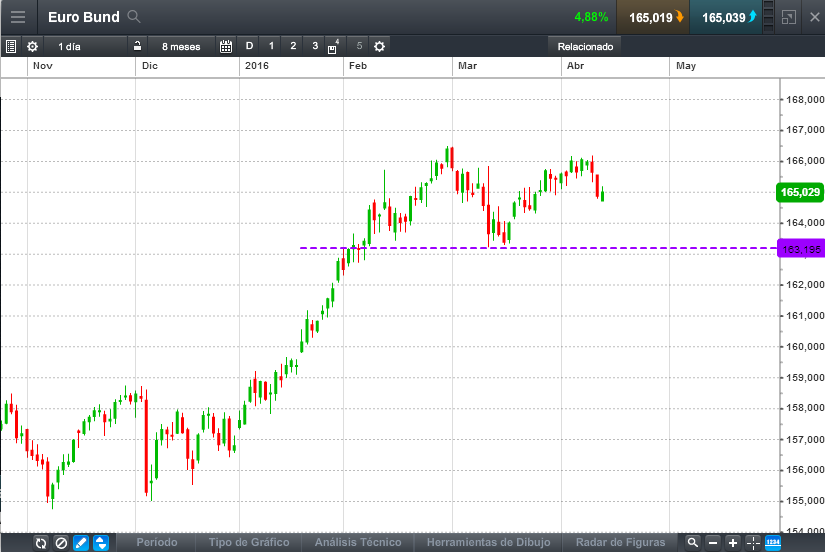Click the 165,039 buy price button
This screenshot has height=552, width=825.
(730, 17)
